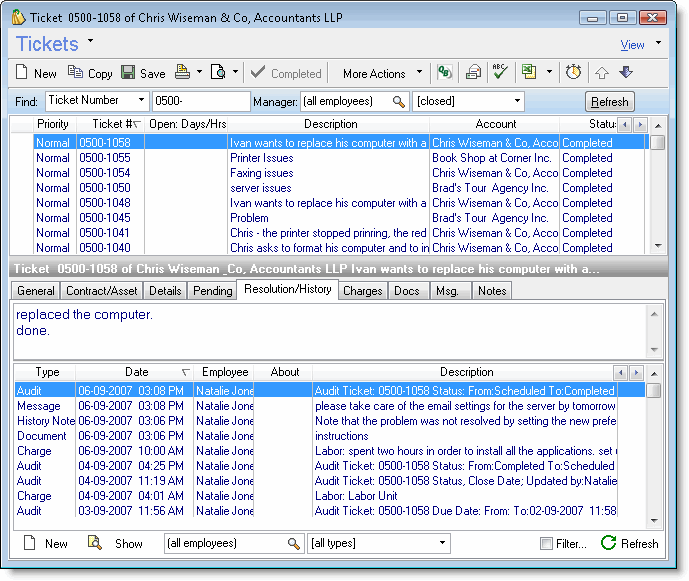Go to next ticket with down arrow
Viewport: 689px width, 581px height.
(626, 73)
